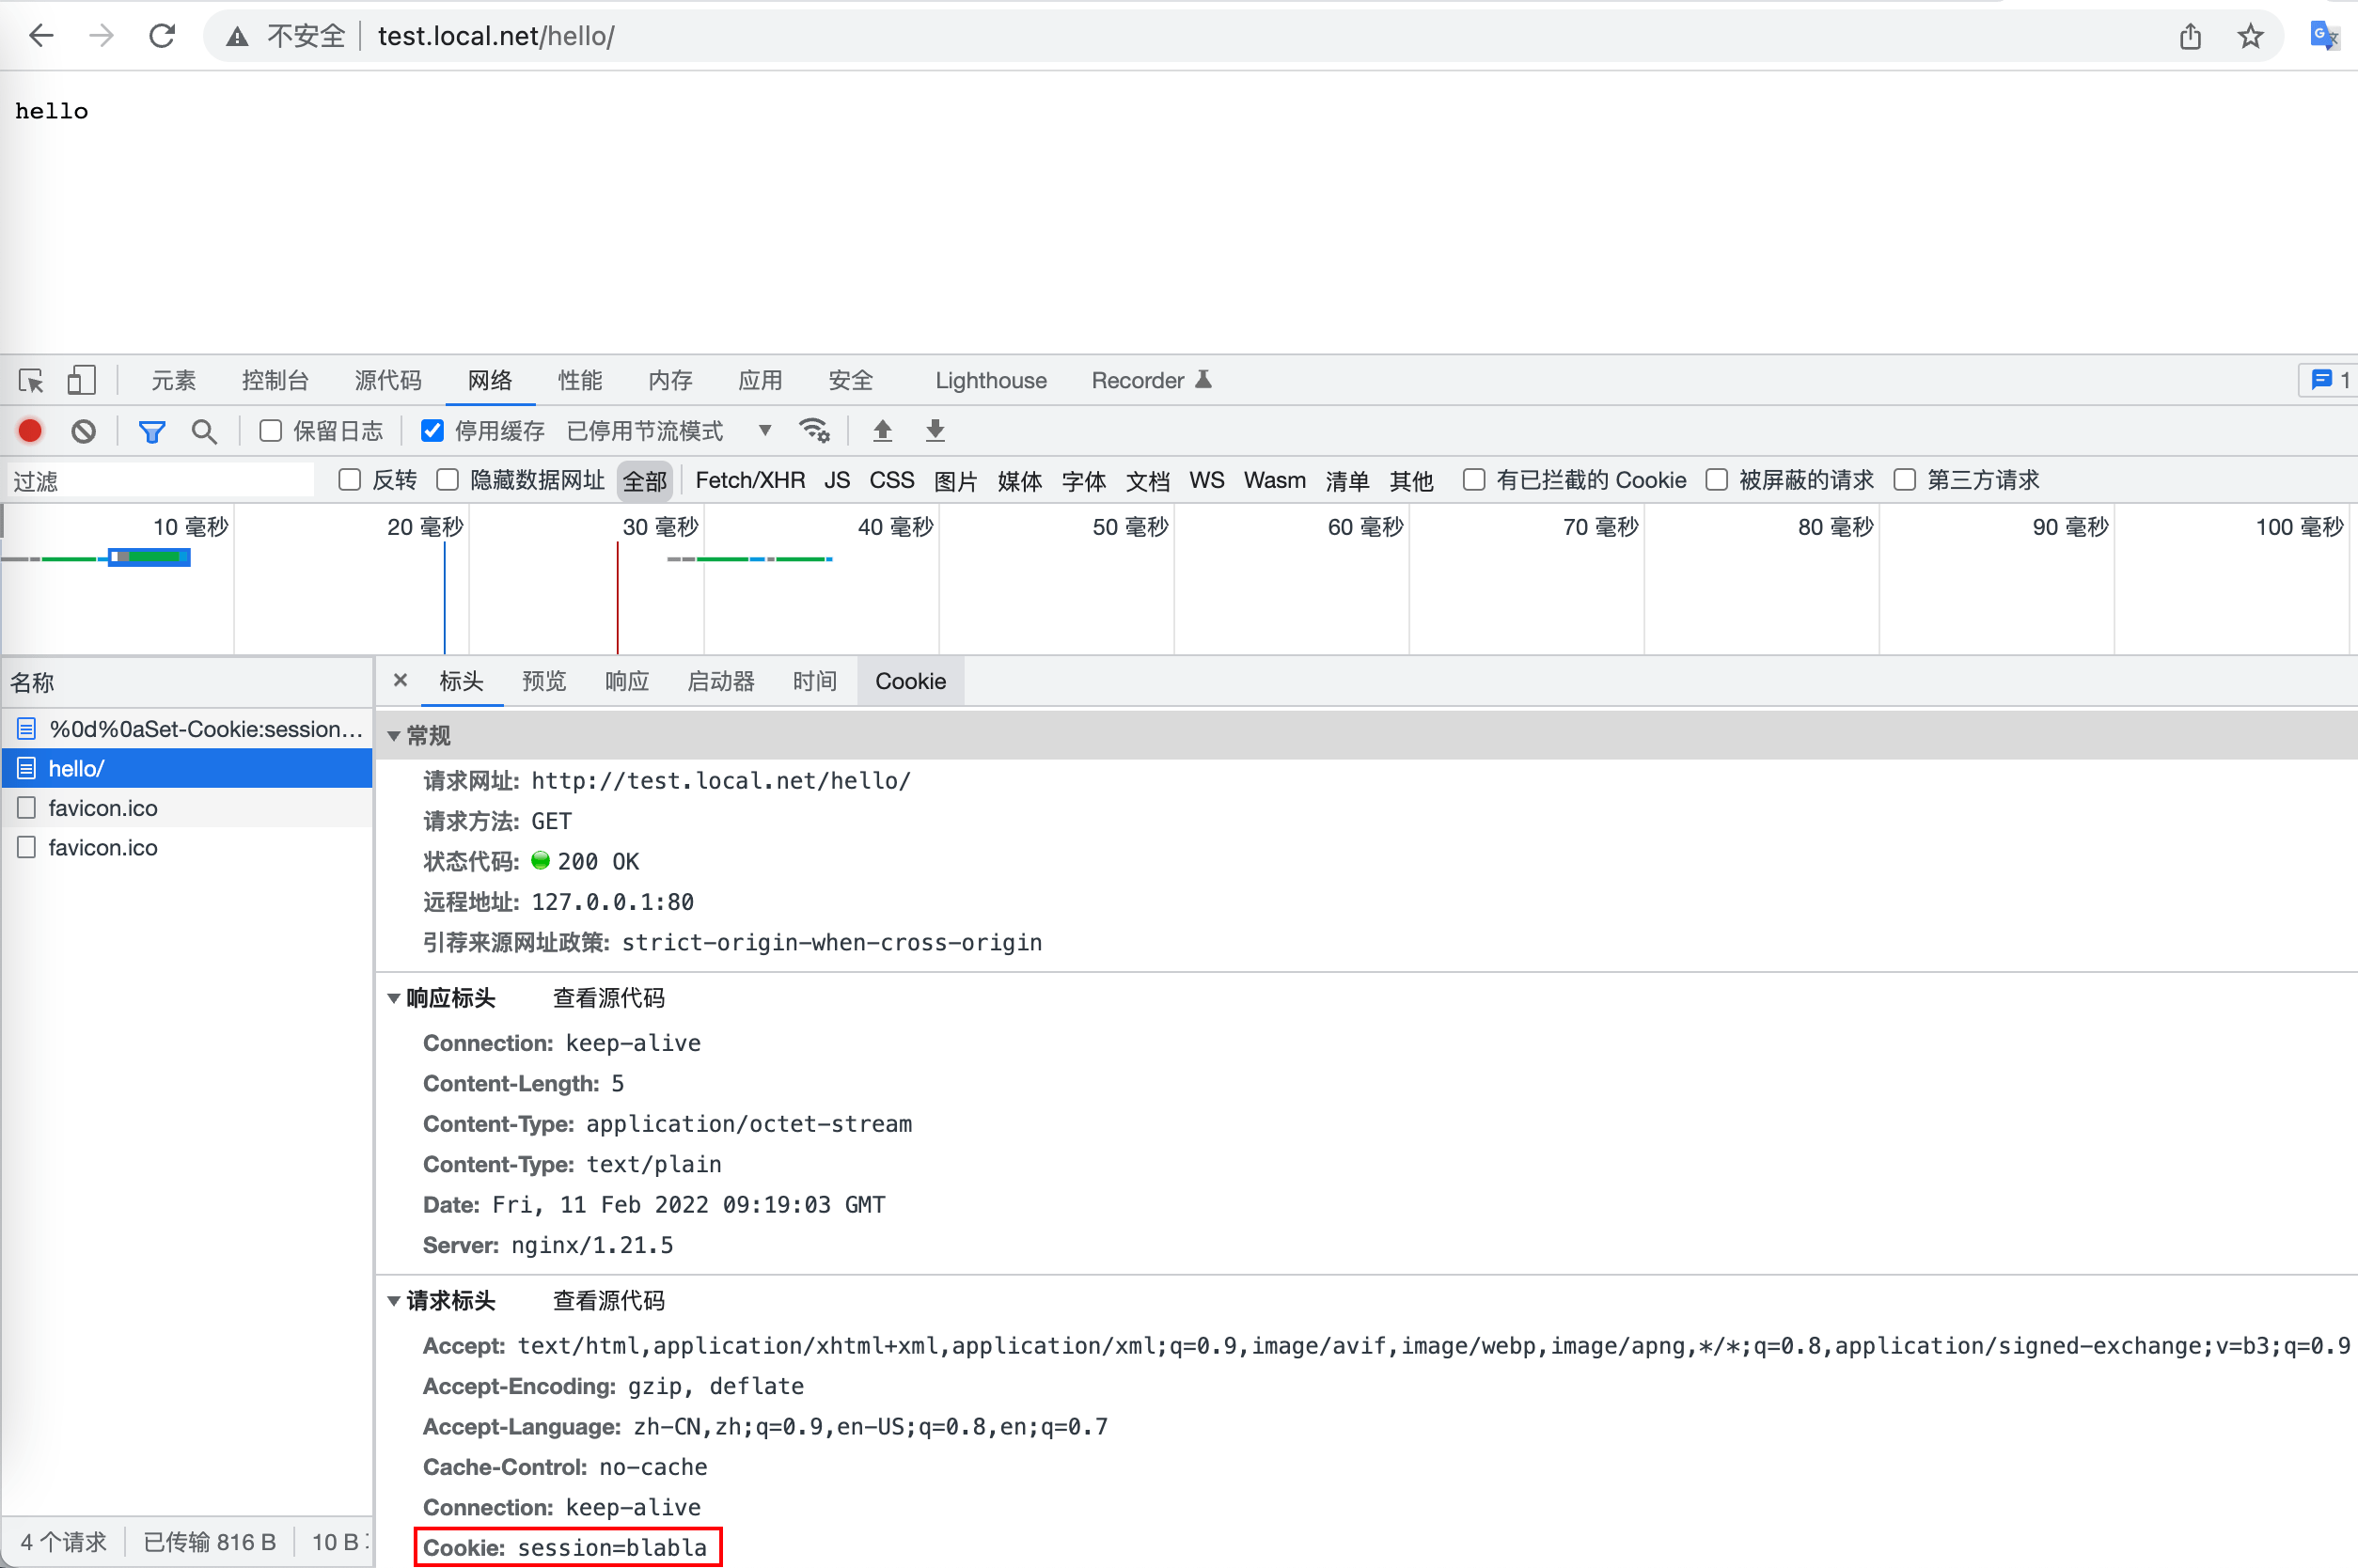Open the network conditions wifi settings icon
2358x1568 pixels.
[x=814, y=431]
